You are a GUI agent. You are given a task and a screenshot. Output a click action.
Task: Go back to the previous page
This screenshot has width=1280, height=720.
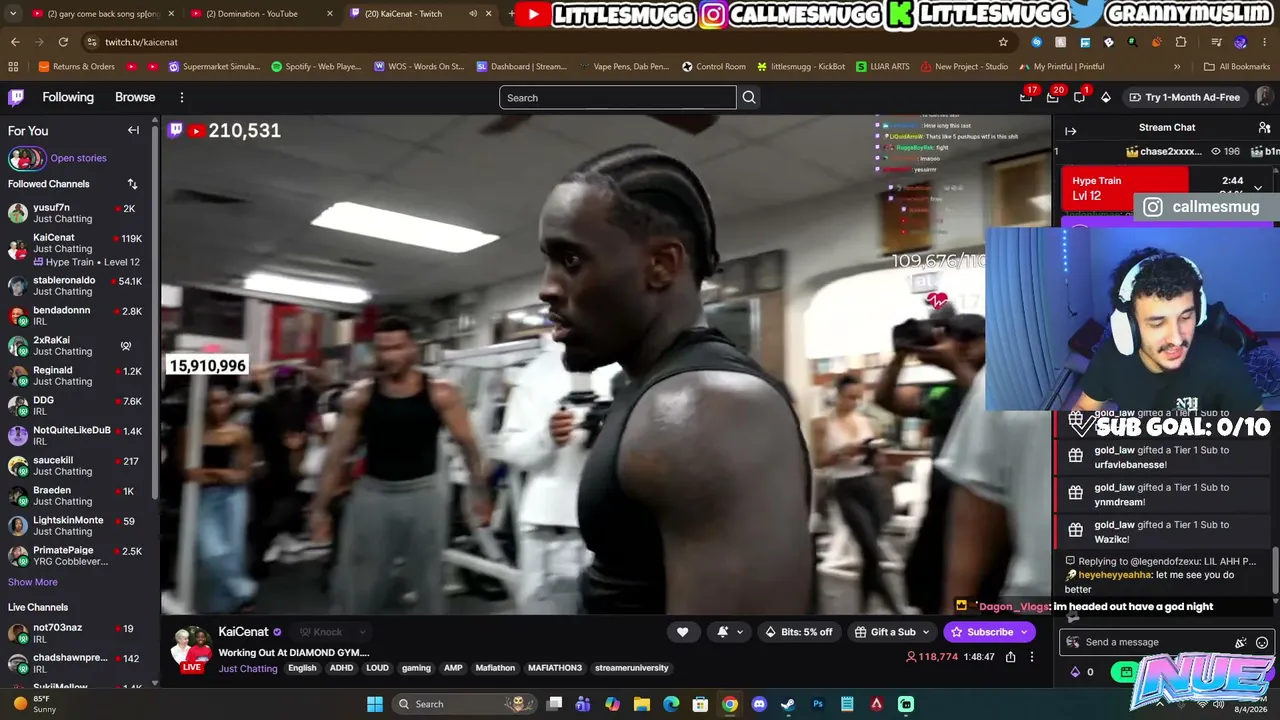coord(15,42)
